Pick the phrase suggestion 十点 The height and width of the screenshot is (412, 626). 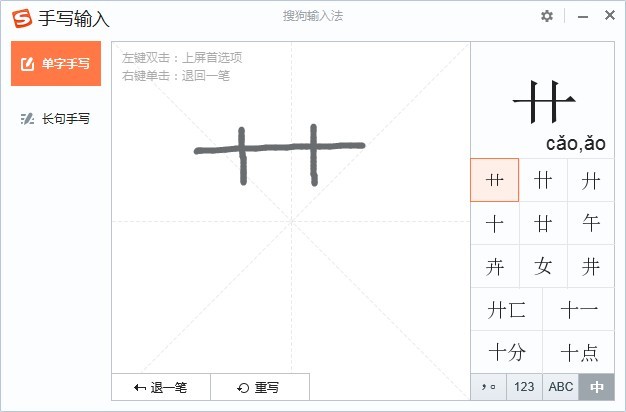pos(578,352)
